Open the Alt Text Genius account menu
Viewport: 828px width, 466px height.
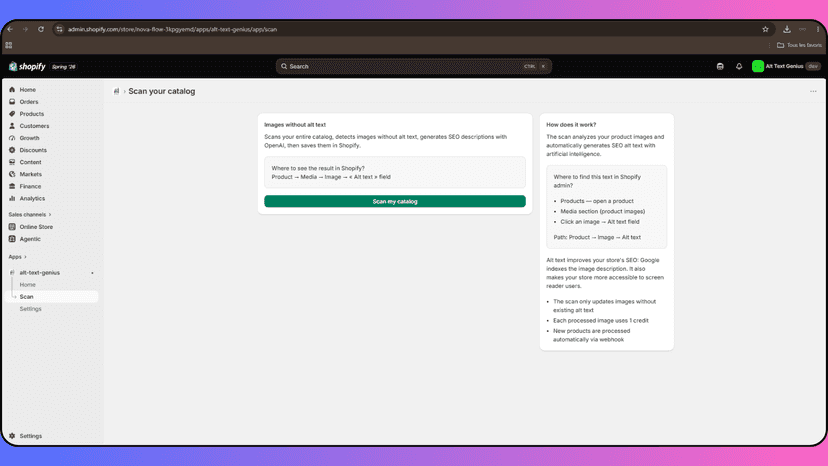pos(786,67)
